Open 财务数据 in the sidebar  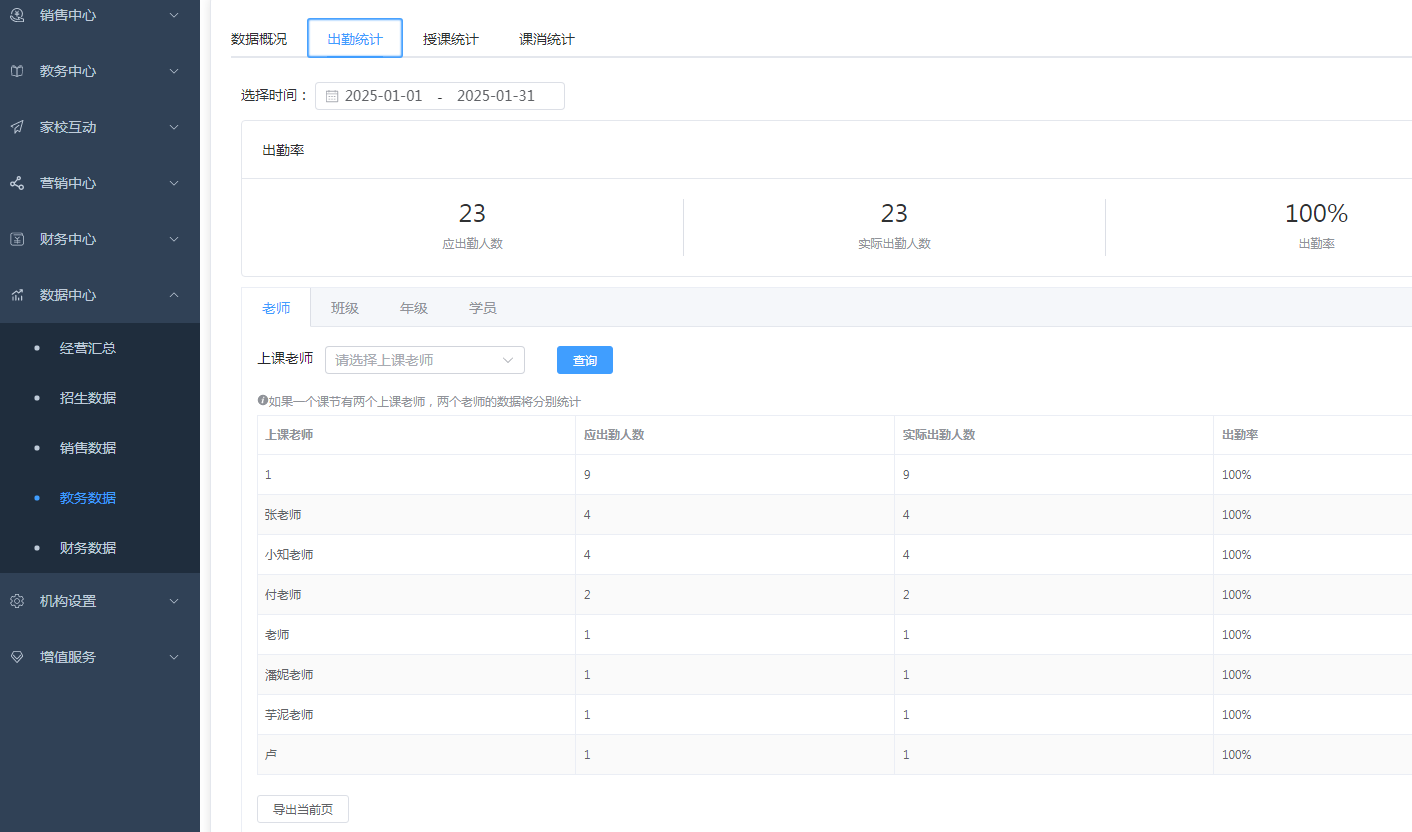point(88,548)
